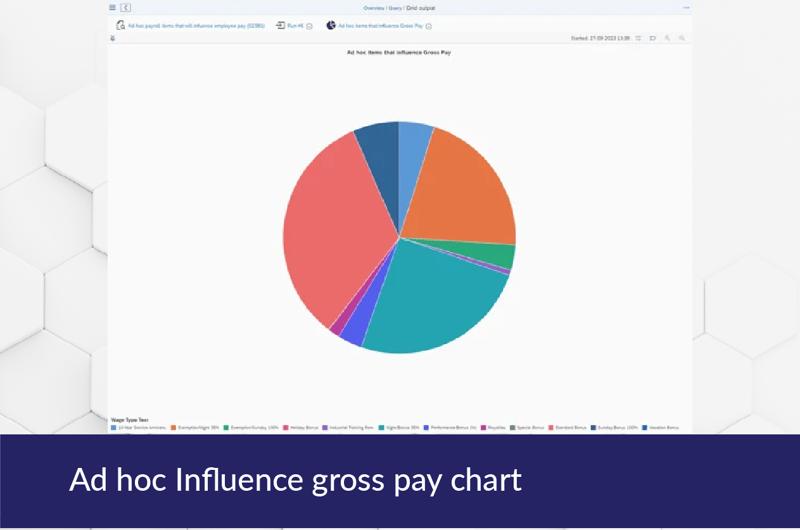Click the list settings icon beside timestamp
Image resolution: width=800 pixels, height=530 pixels.
tap(638, 38)
